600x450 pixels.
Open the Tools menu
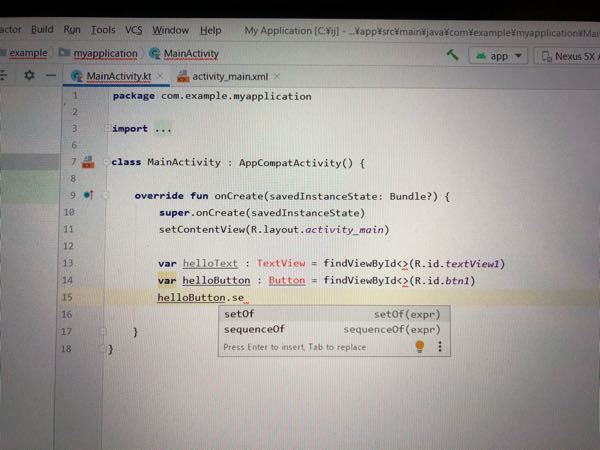pyautogui.click(x=103, y=30)
